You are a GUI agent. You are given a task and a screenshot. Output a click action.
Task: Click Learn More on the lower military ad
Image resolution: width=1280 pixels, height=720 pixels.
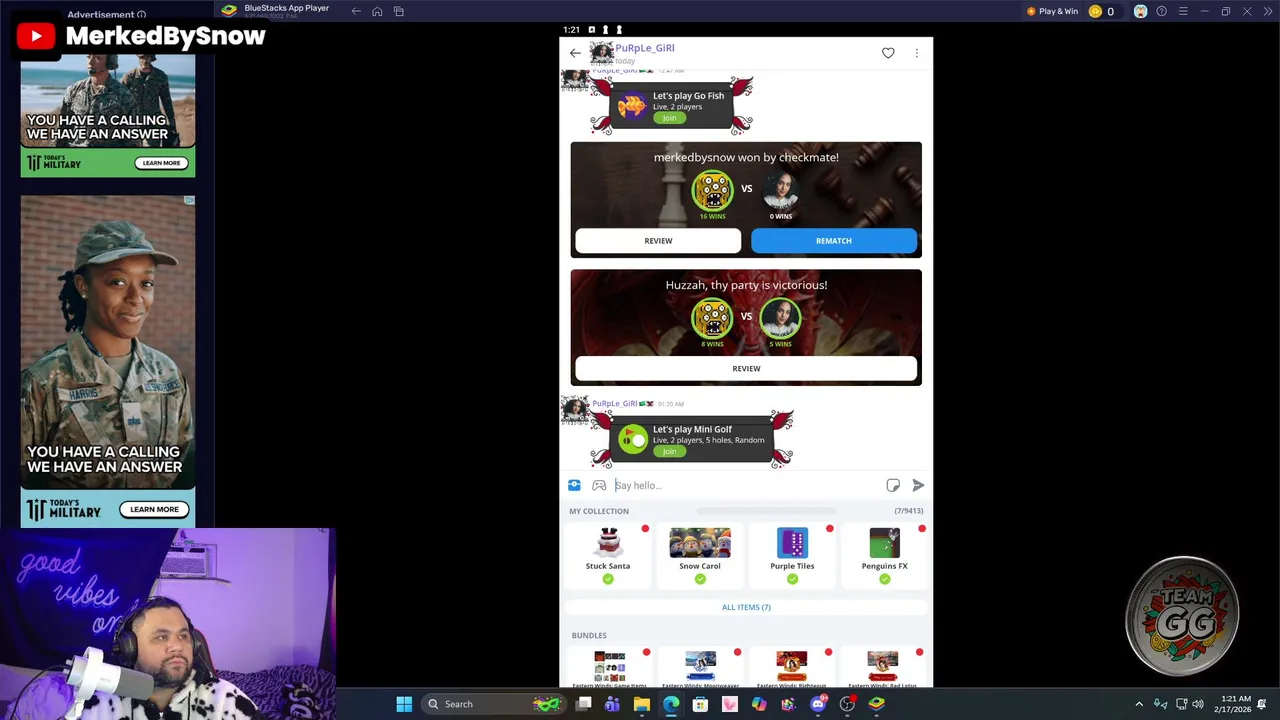tap(154, 509)
